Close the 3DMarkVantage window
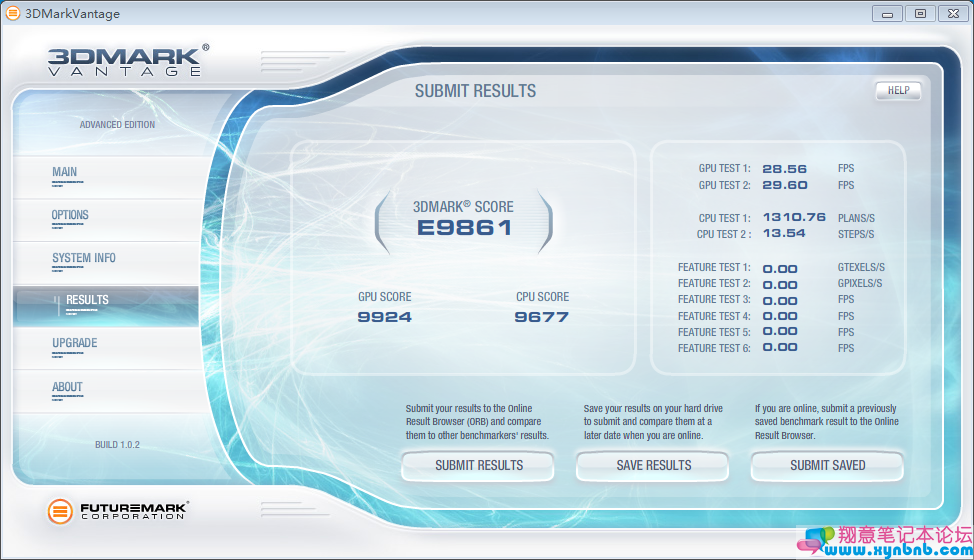Screen dimensions: 974x560 [954, 14]
